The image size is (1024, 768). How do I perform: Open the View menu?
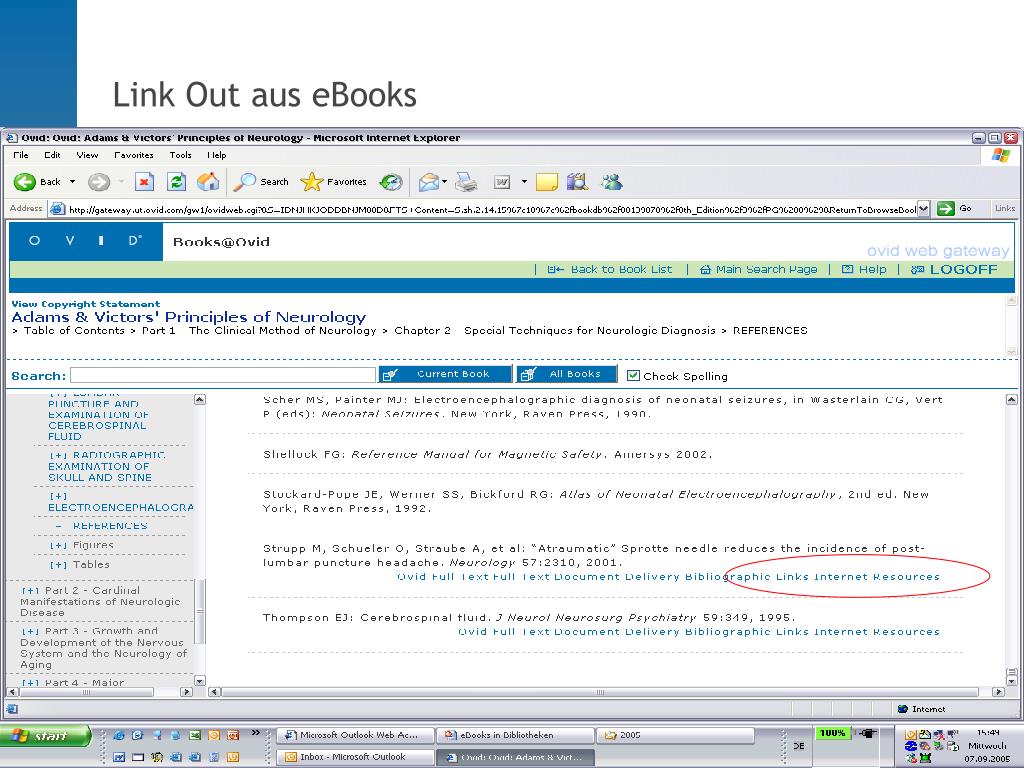pos(87,155)
